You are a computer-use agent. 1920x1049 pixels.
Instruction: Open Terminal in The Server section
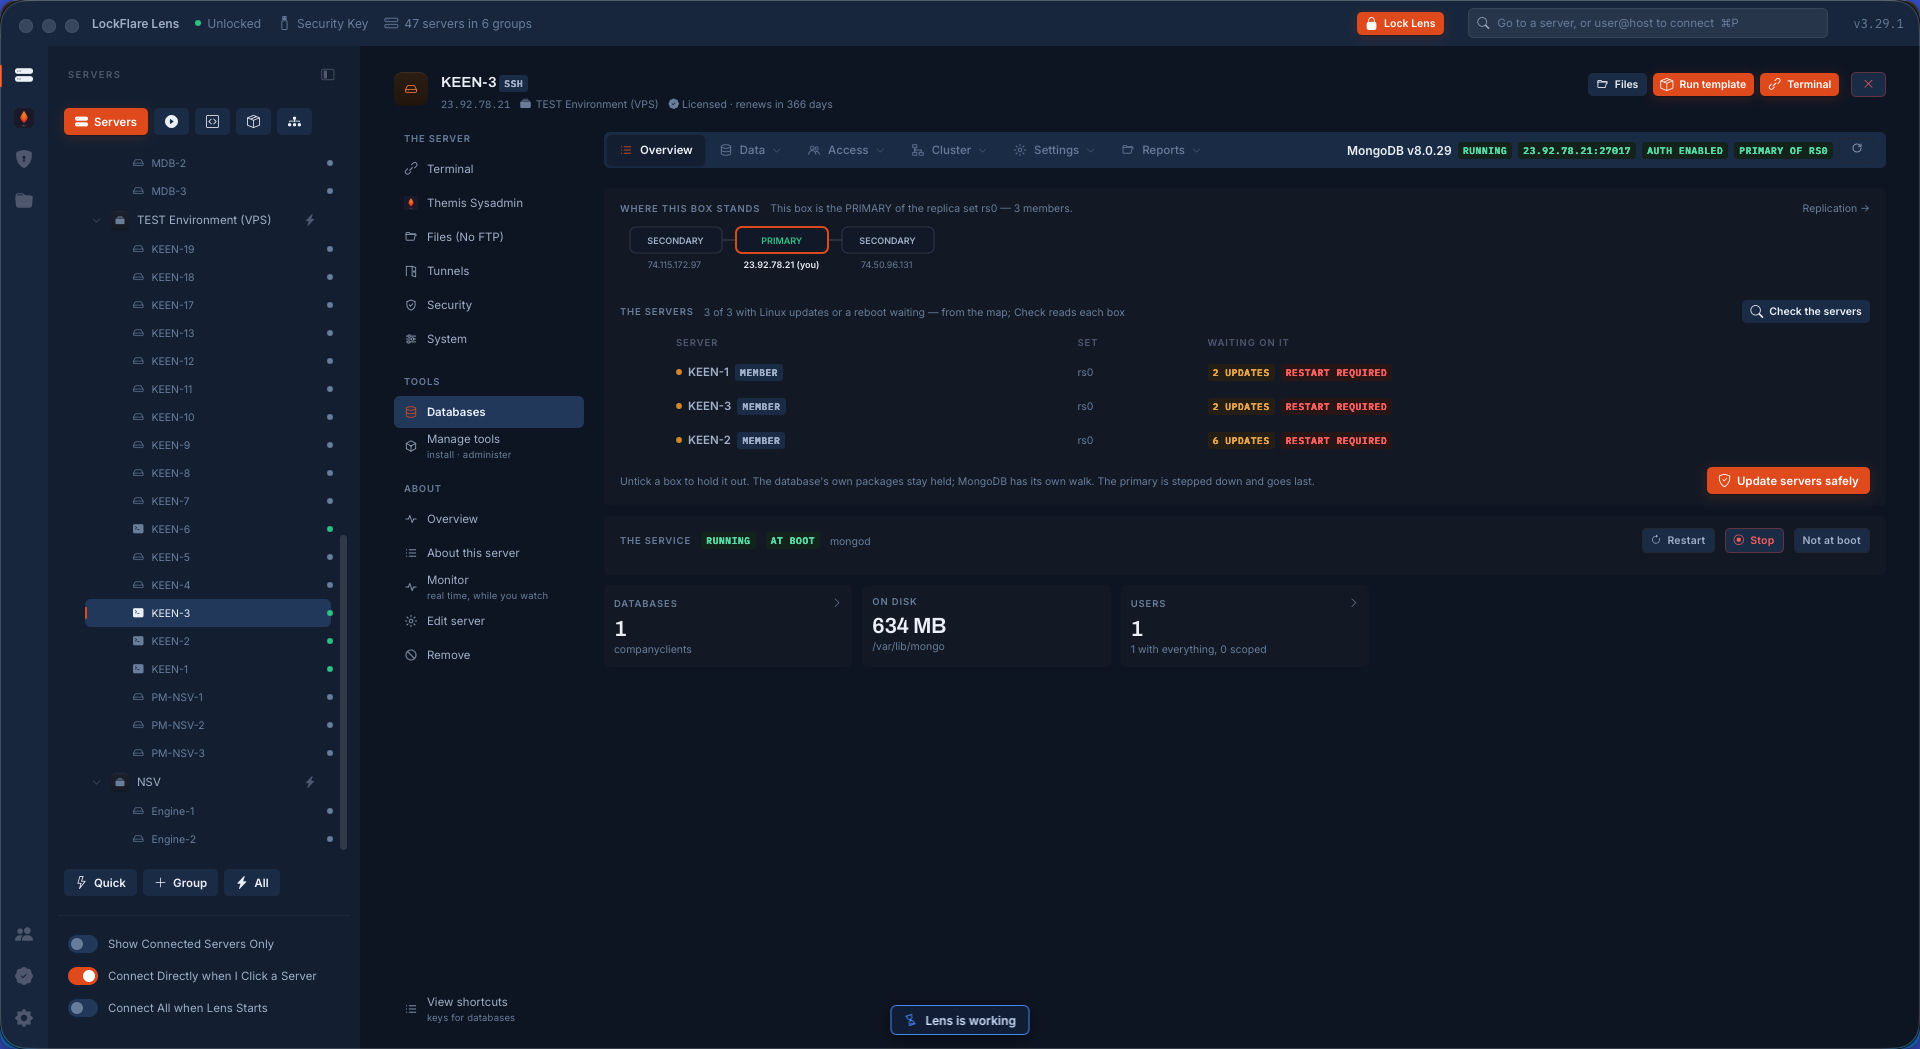pyautogui.click(x=489, y=169)
